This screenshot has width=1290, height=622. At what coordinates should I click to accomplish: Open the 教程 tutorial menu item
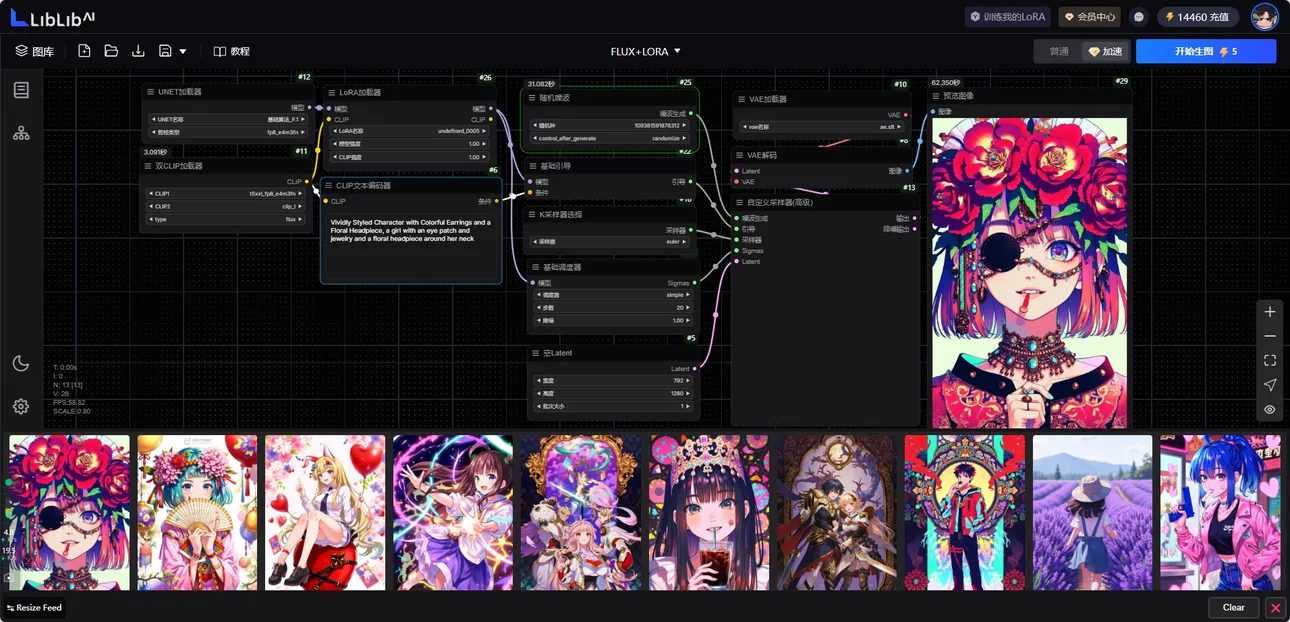[x=231, y=51]
